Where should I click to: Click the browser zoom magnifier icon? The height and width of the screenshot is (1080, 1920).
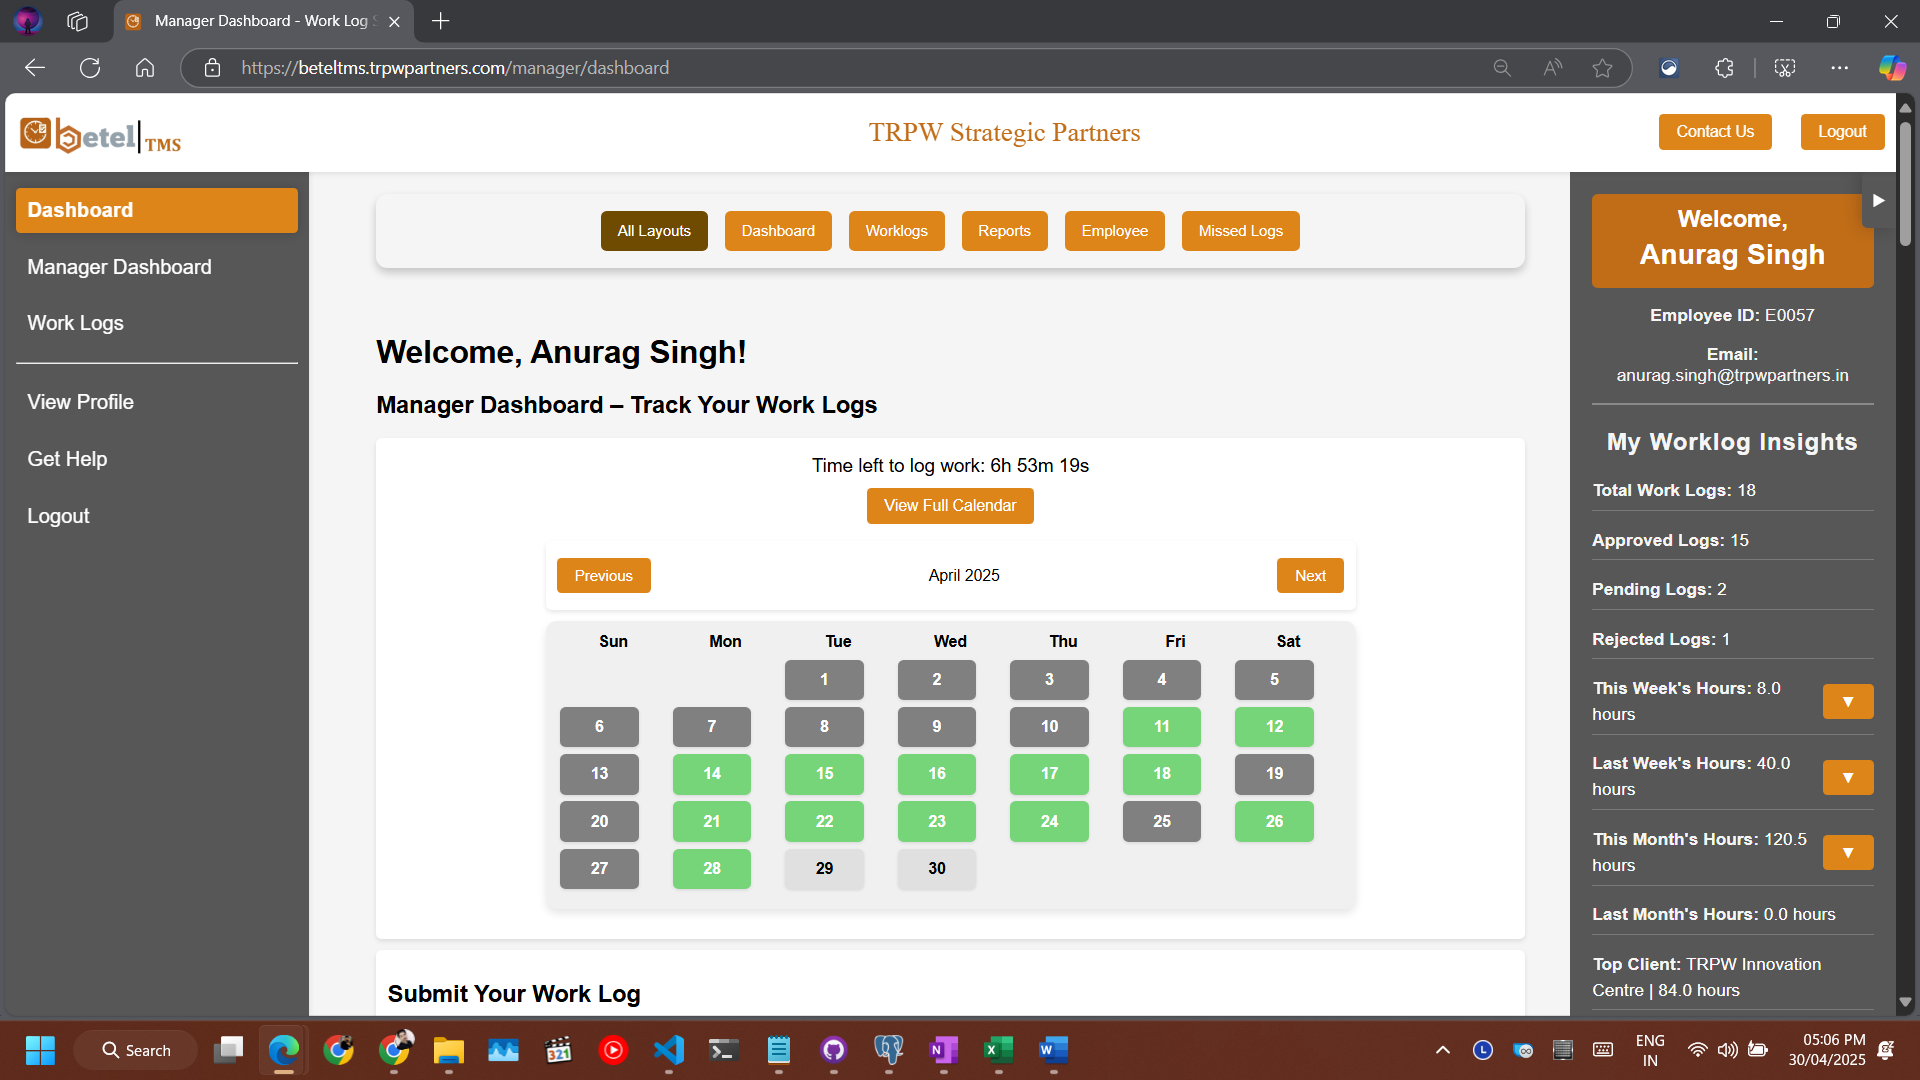tap(1501, 68)
